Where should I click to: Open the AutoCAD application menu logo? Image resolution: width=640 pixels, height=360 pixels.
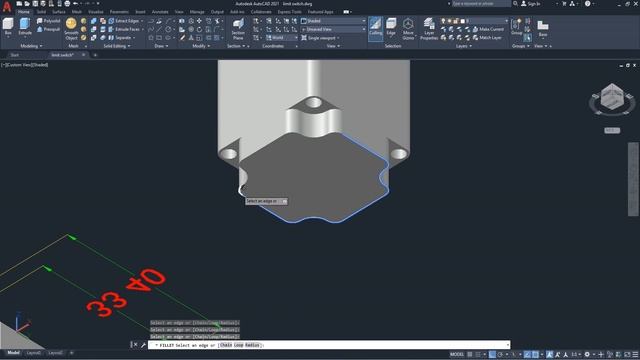pos(7,7)
